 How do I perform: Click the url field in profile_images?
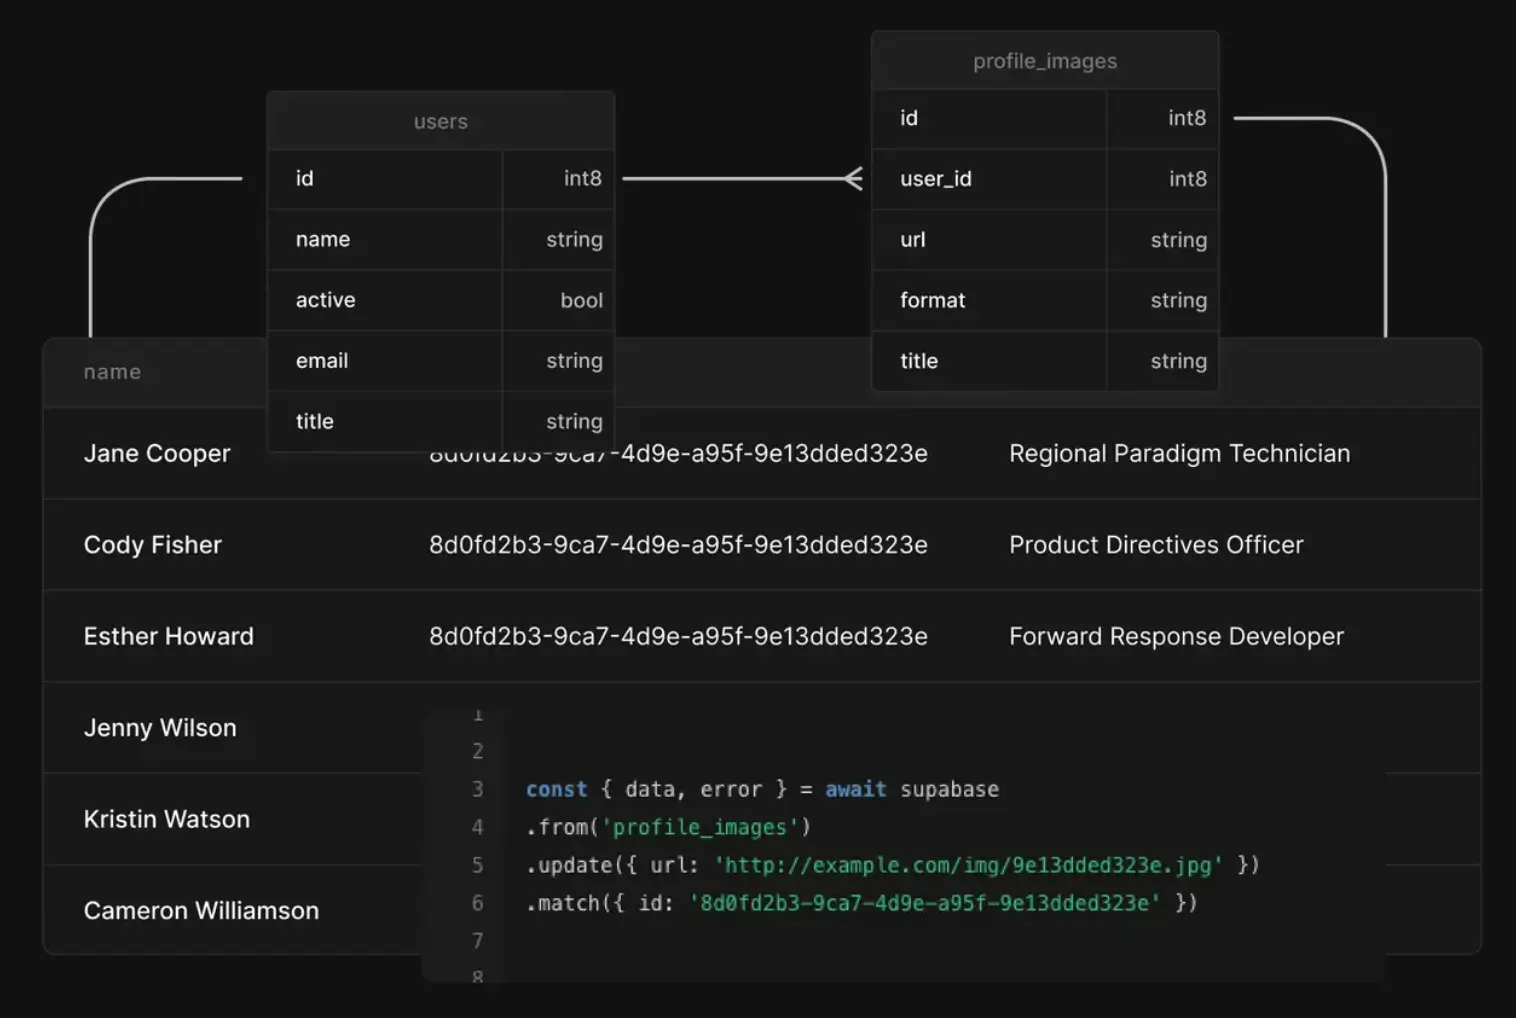point(912,240)
